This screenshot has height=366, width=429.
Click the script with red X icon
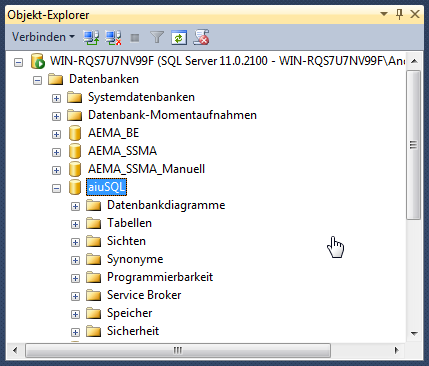[x=201, y=37]
